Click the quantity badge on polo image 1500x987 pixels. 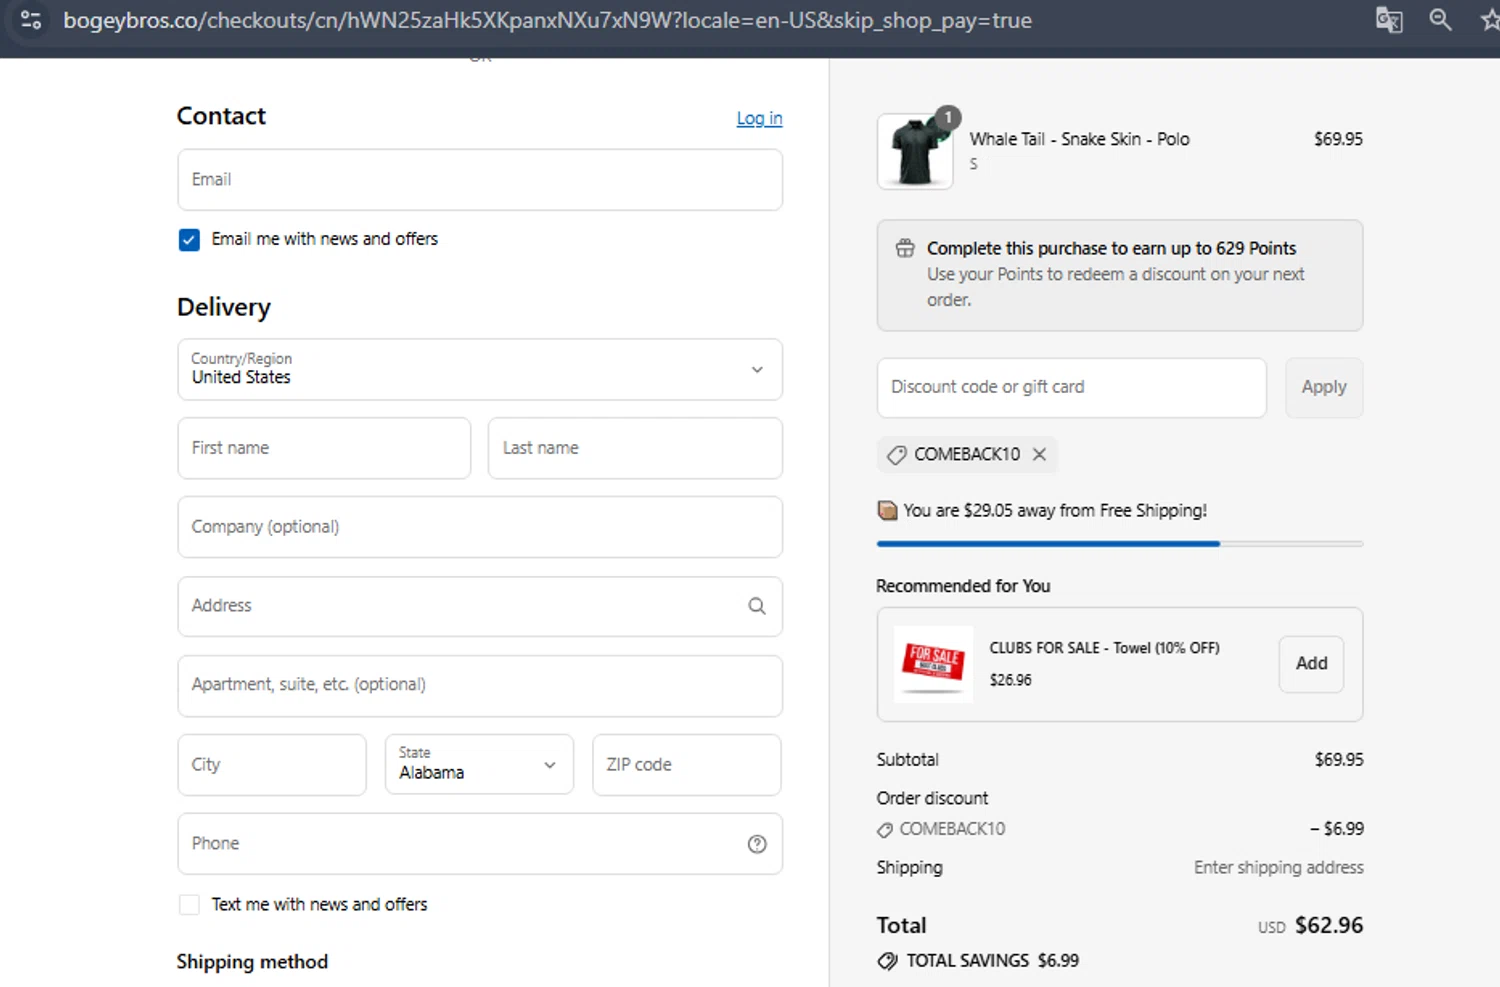pos(947,118)
